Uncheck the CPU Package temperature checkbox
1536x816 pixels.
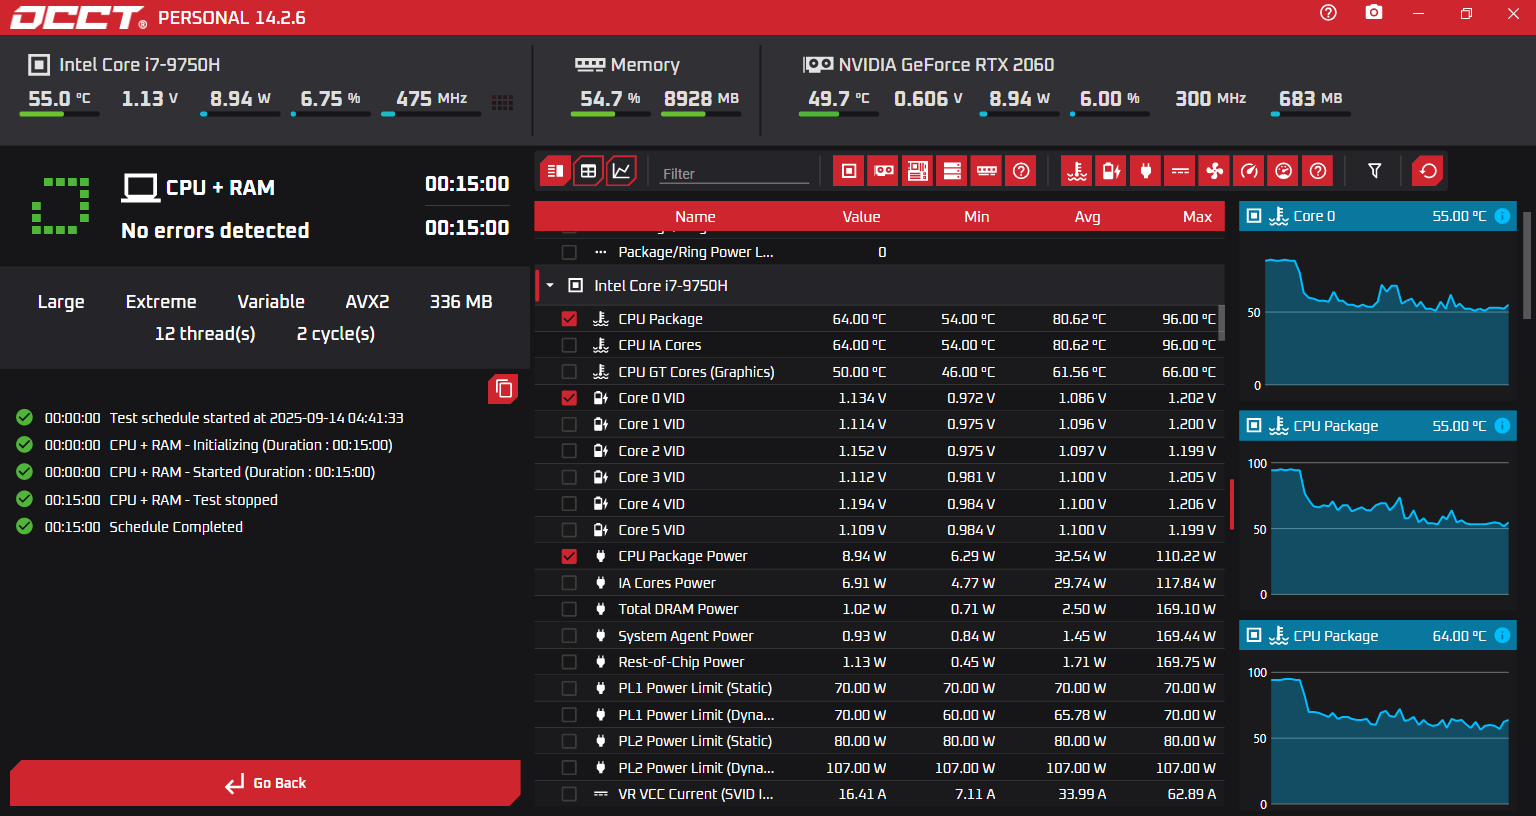[569, 319]
